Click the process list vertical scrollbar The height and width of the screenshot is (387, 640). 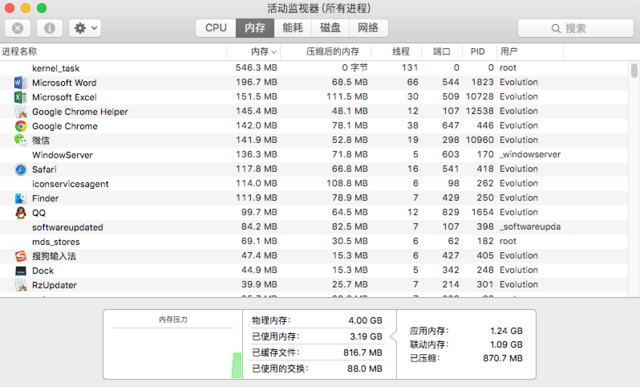tap(634, 179)
